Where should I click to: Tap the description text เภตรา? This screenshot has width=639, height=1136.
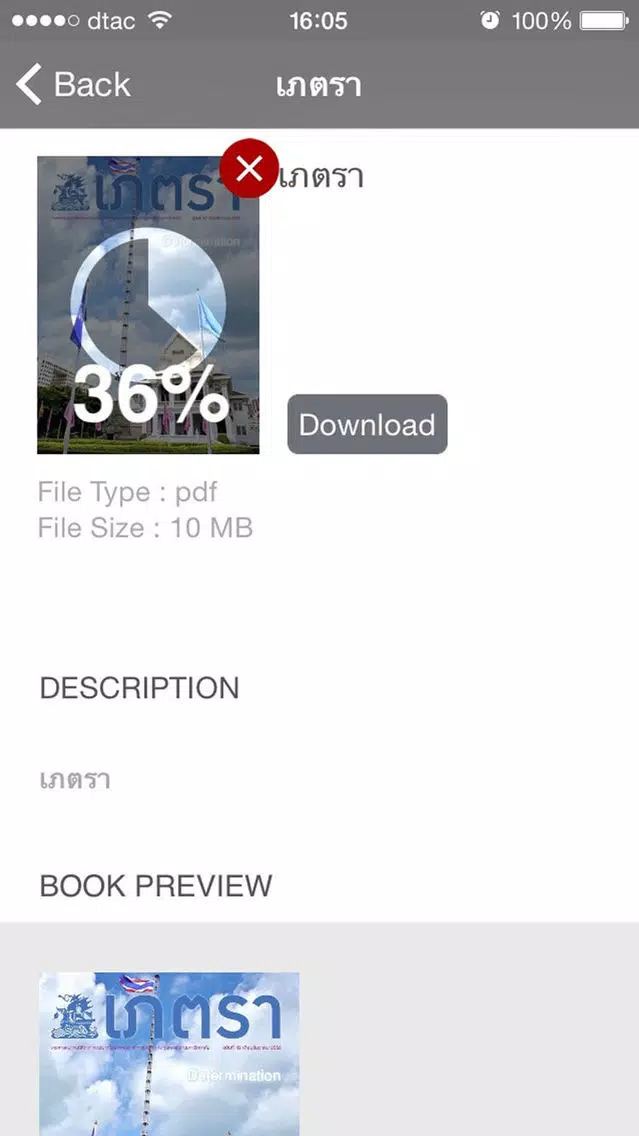pos(75,781)
